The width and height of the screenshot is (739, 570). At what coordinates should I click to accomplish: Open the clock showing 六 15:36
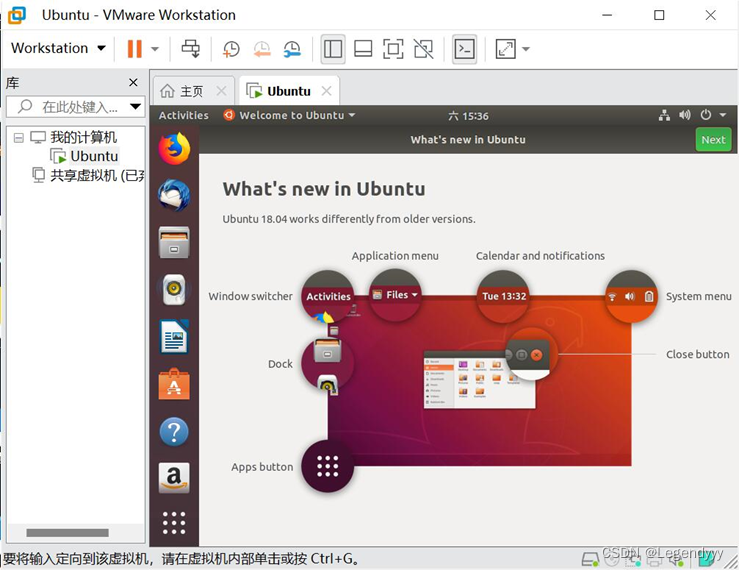tap(468, 116)
